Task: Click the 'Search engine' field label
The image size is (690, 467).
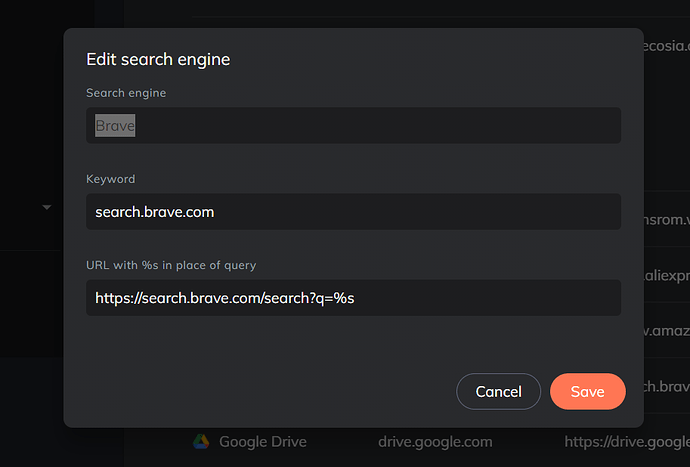Action: coord(126,93)
